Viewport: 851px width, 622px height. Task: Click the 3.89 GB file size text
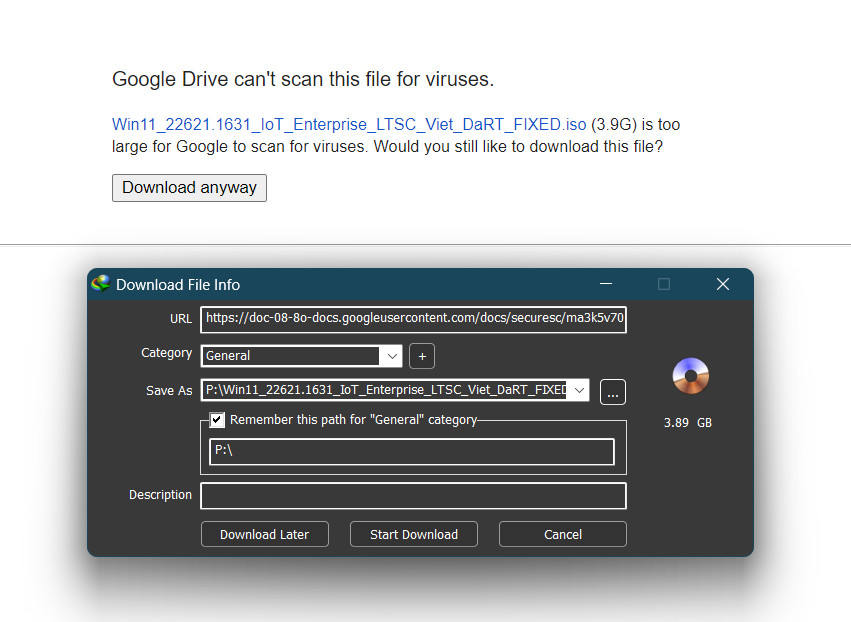[688, 423]
